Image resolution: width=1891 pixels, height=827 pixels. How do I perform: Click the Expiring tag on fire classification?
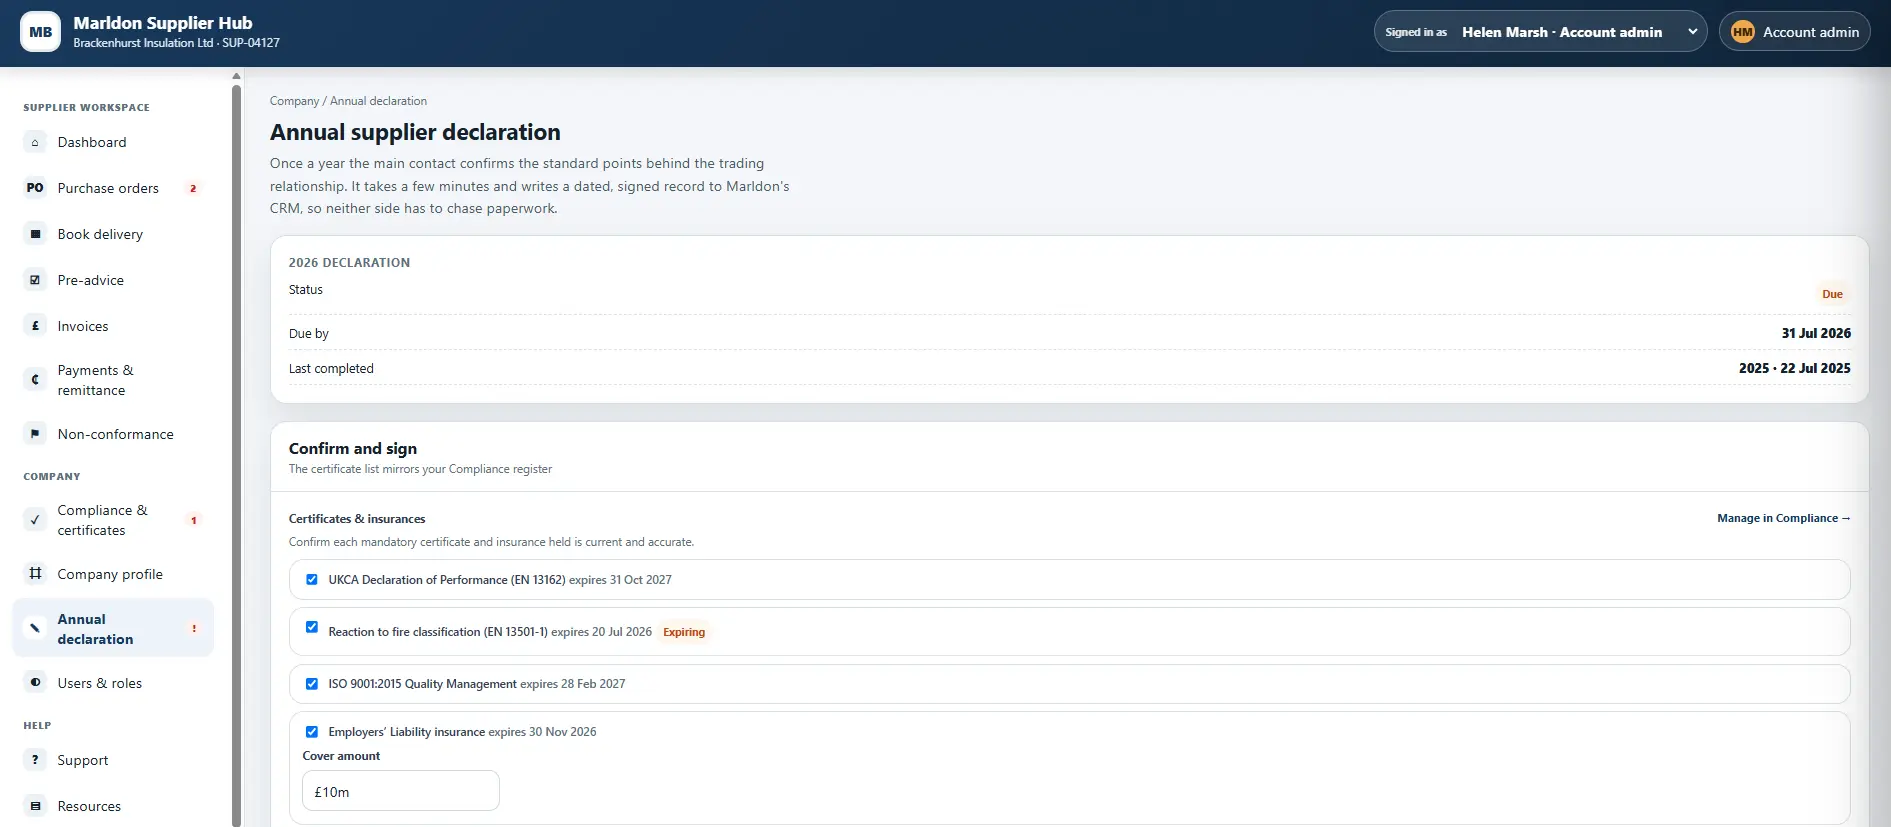(684, 632)
